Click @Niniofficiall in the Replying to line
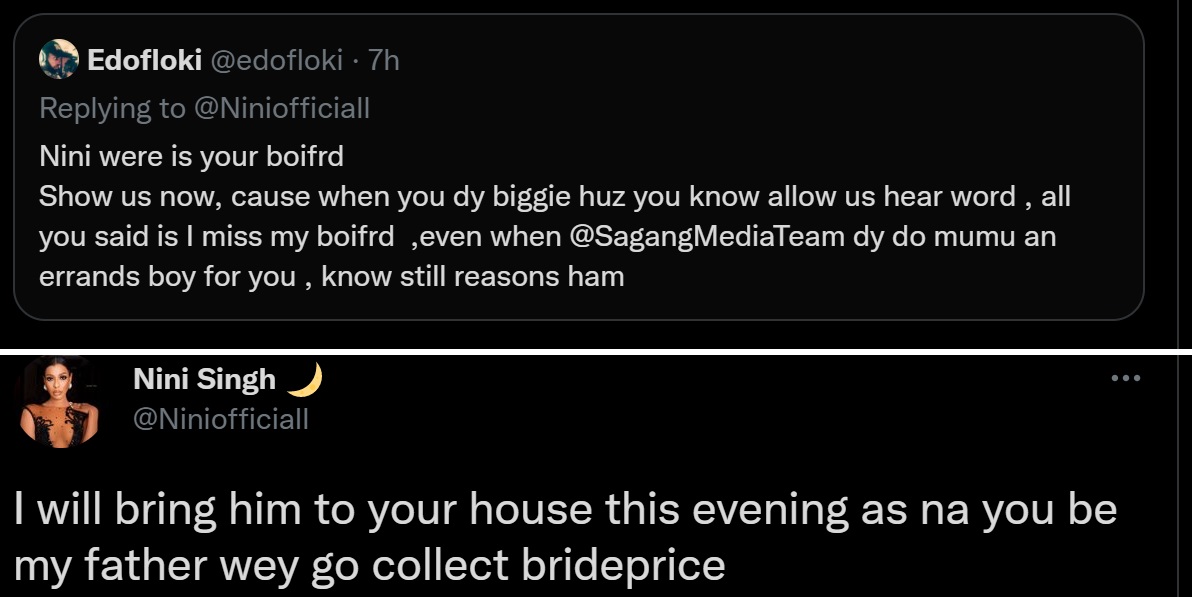Screen dimensions: 1192x597 [281, 108]
